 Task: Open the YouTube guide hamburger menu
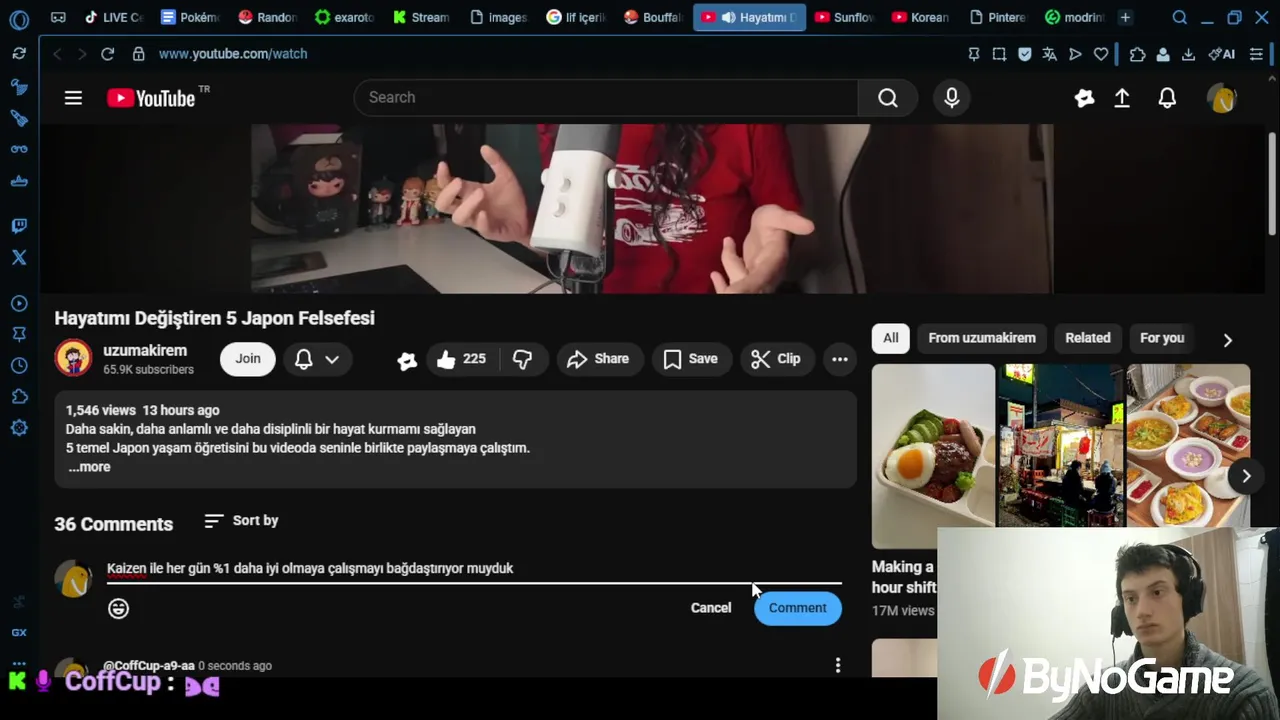[73, 98]
